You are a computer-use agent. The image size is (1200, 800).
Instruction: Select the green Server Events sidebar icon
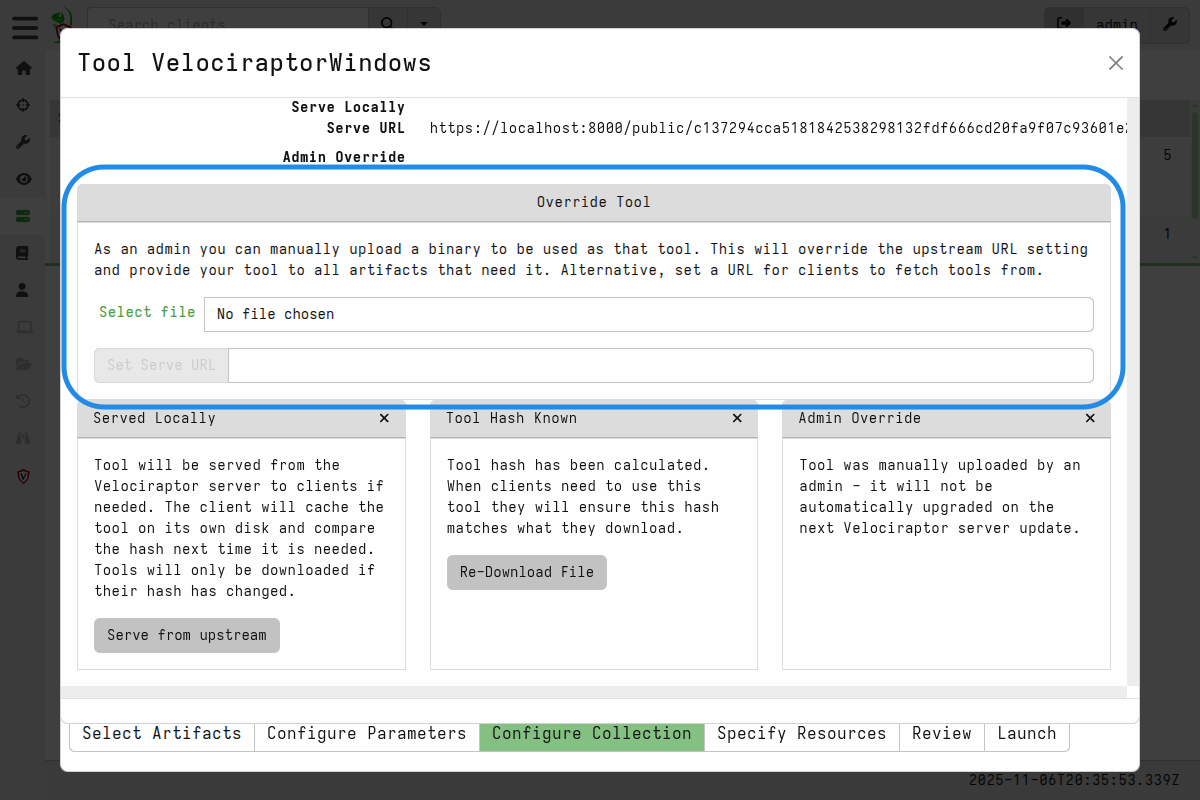click(23, 216)
